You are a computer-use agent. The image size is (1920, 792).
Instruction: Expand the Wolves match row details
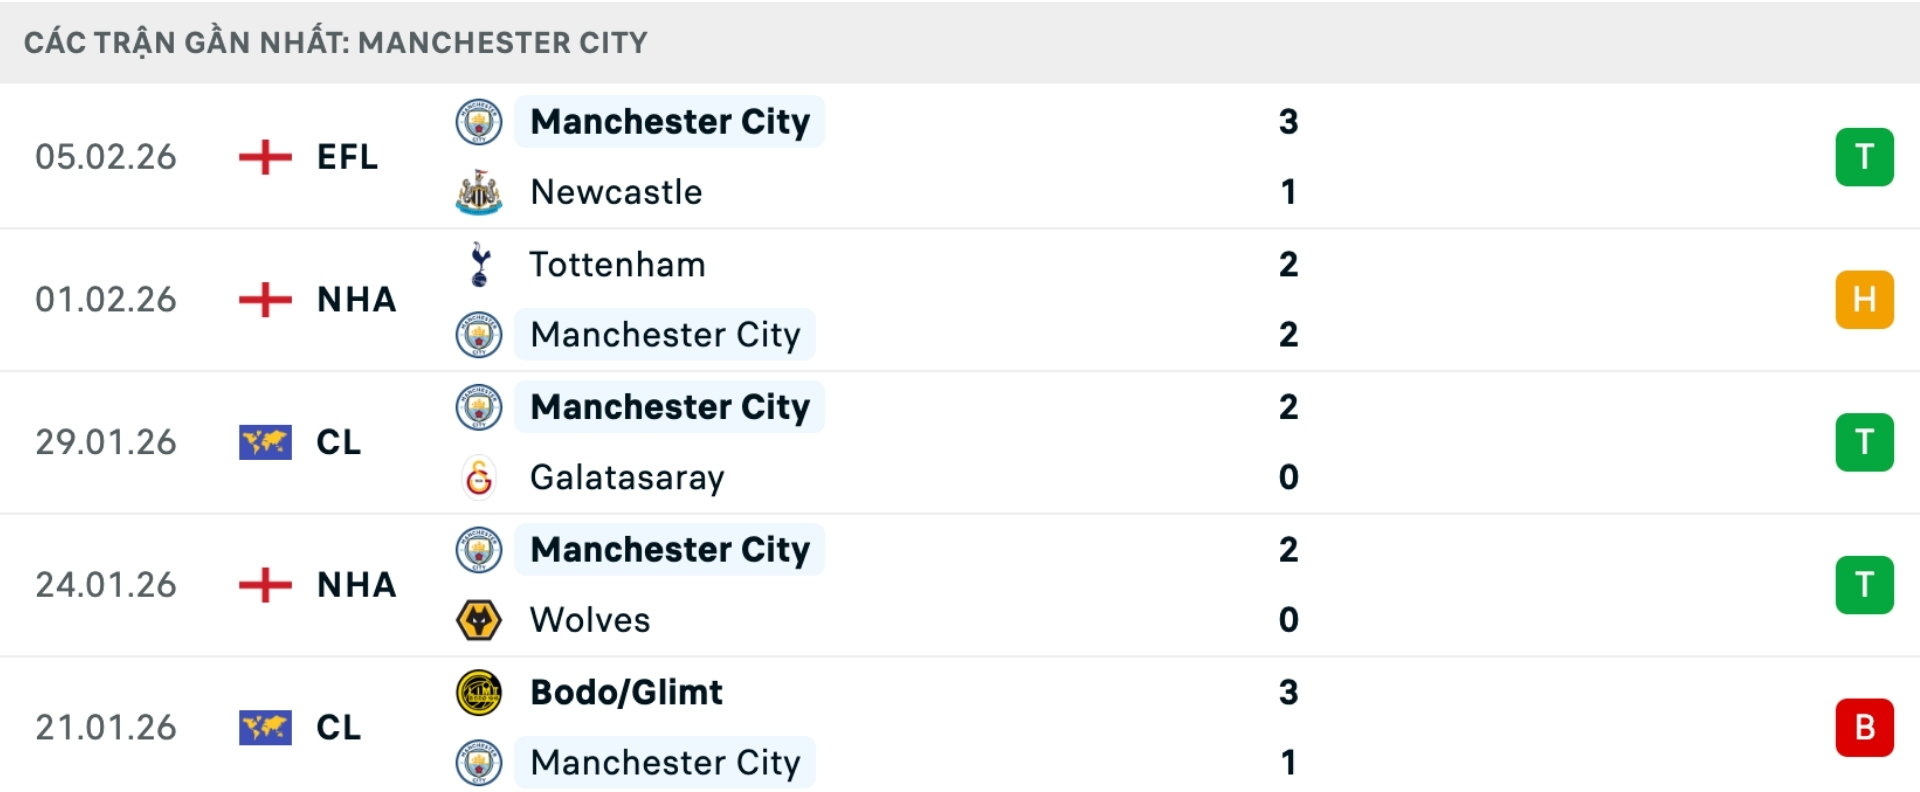click(960, 585)
